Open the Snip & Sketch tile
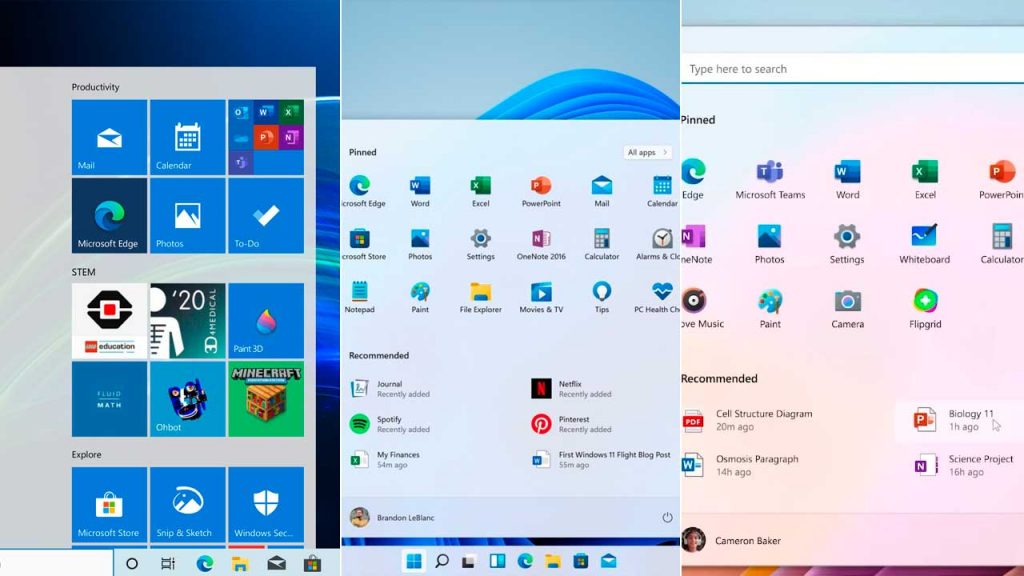 coord(187,504)
